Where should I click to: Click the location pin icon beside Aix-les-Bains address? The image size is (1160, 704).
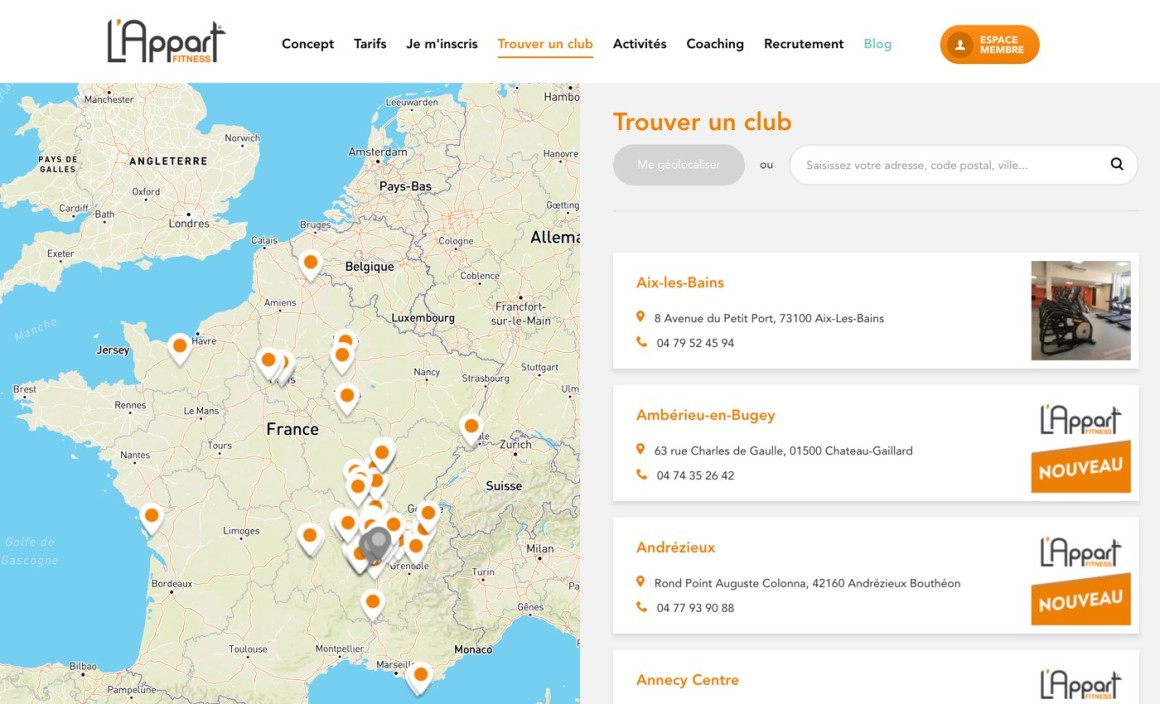pyautogui.click(x=641, y=317)
